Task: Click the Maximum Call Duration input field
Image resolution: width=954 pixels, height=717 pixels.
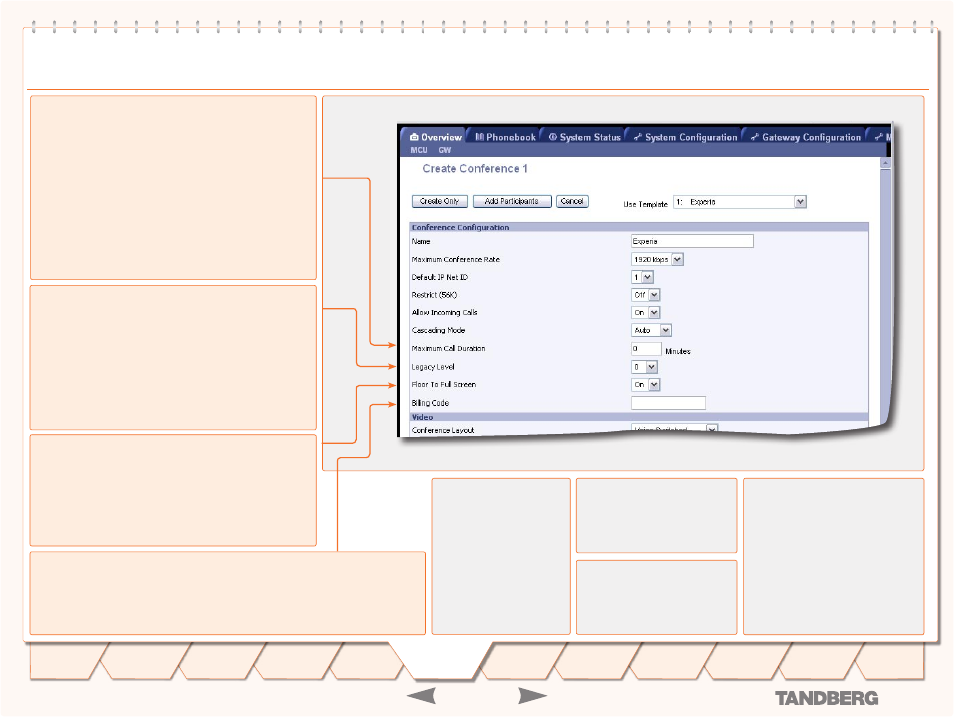Action: pyautogui.click(x=646, y=349)
